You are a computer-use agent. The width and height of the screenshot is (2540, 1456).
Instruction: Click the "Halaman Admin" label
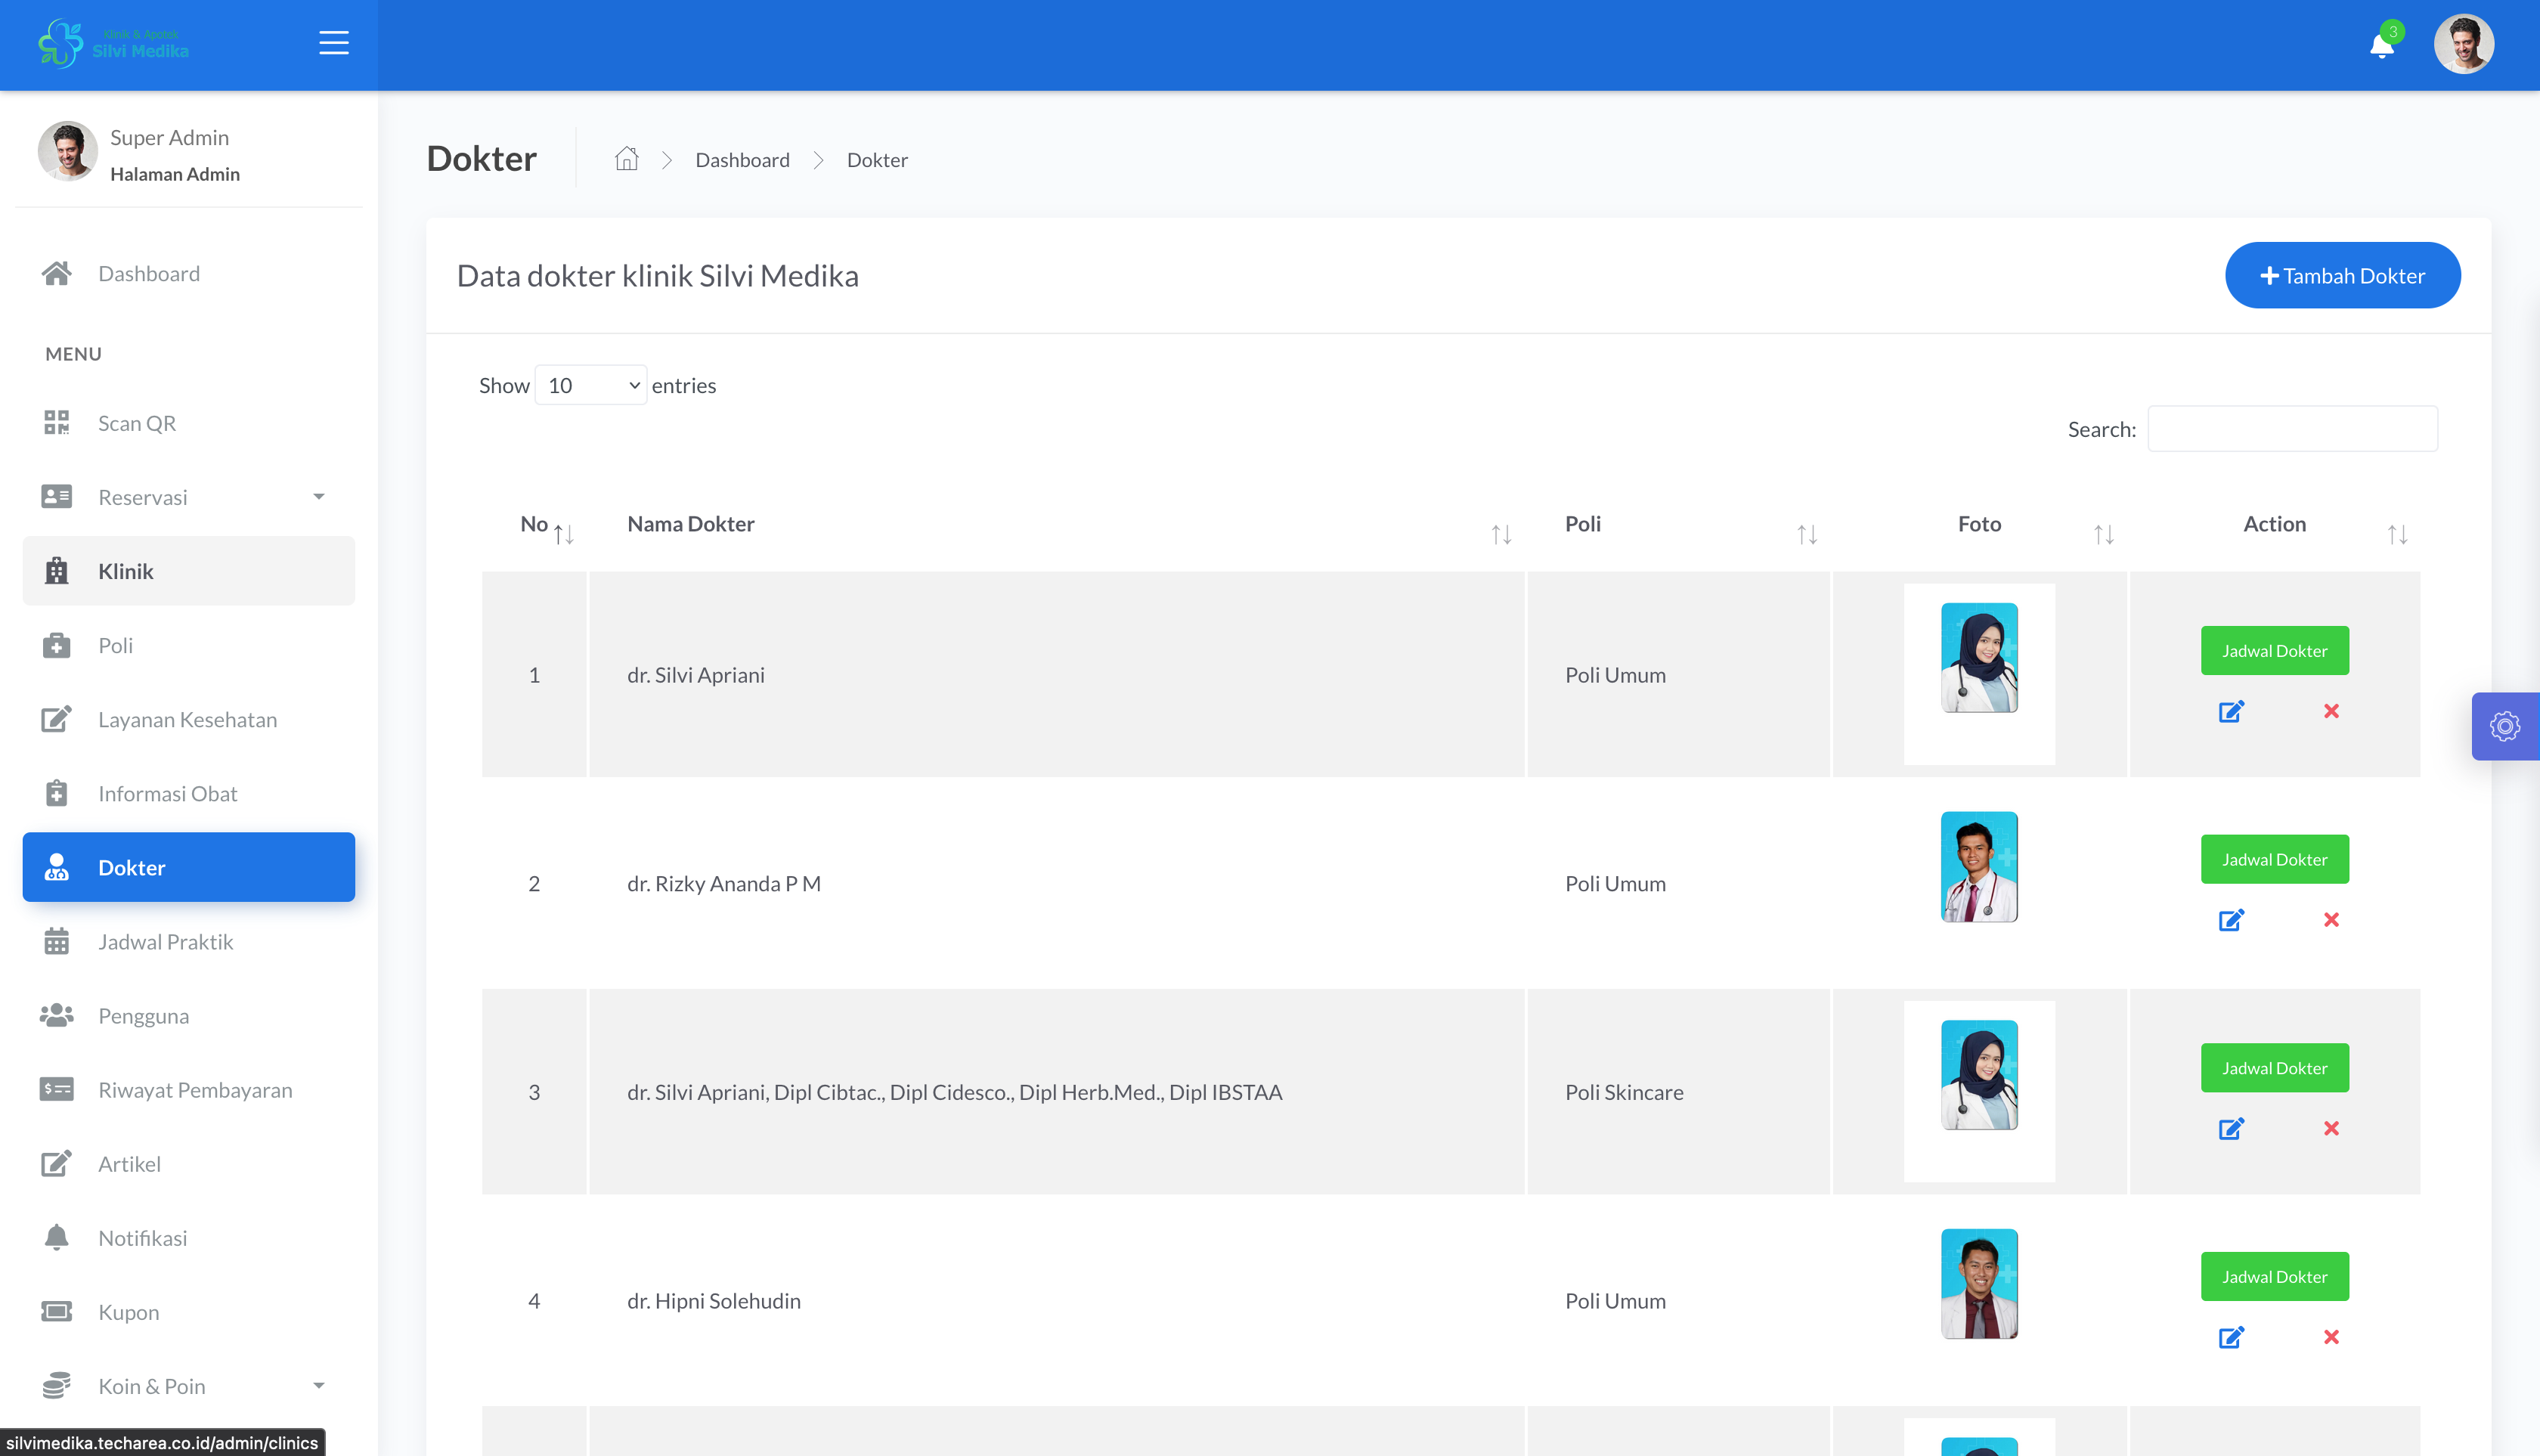click(175, 174)
